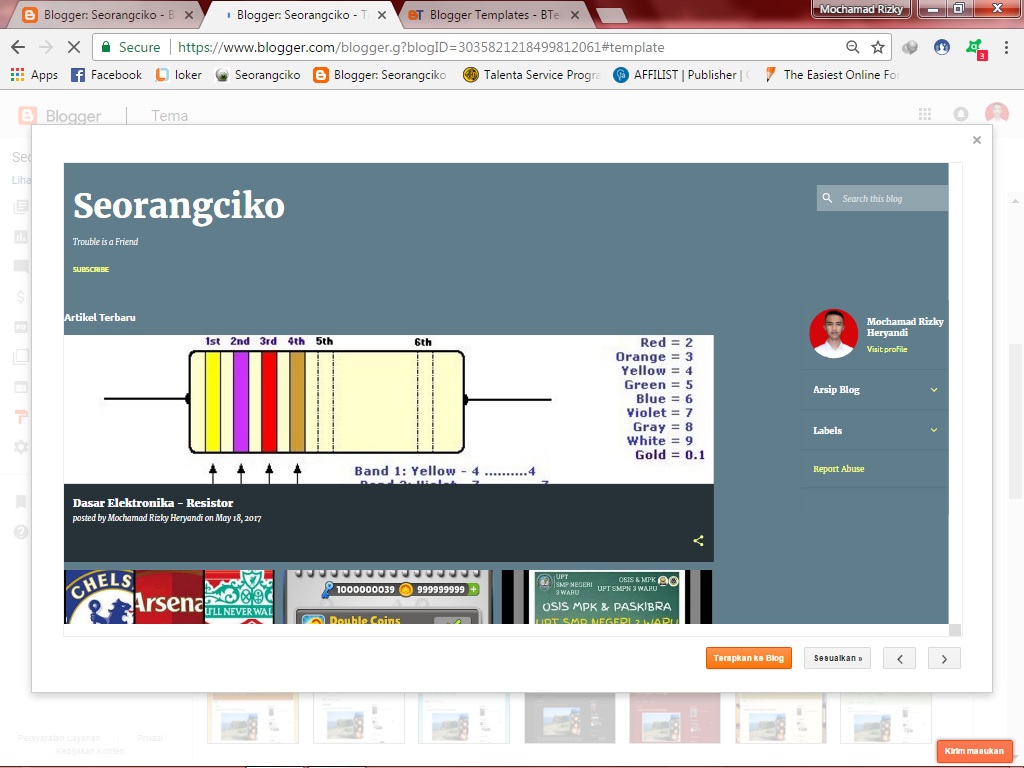Open the Facebook bookmark
The height and width of the screenshot is (768, 1024).
click(x=106, y=74)
